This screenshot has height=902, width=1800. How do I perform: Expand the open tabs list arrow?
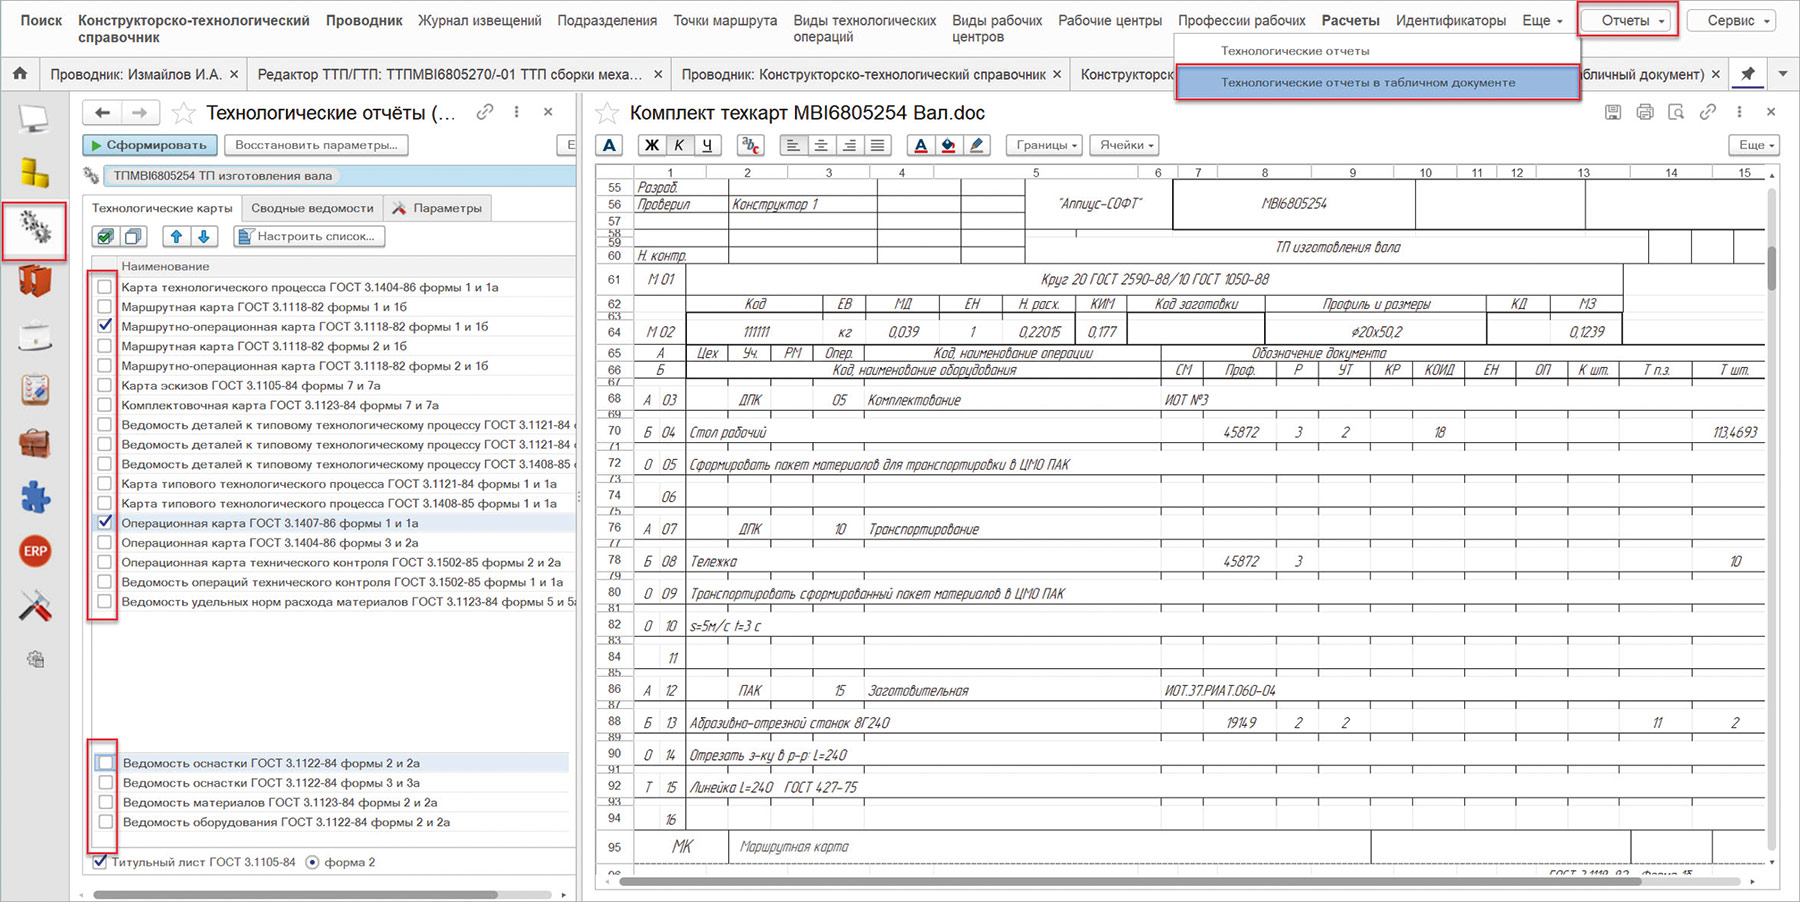(1782, 74)
